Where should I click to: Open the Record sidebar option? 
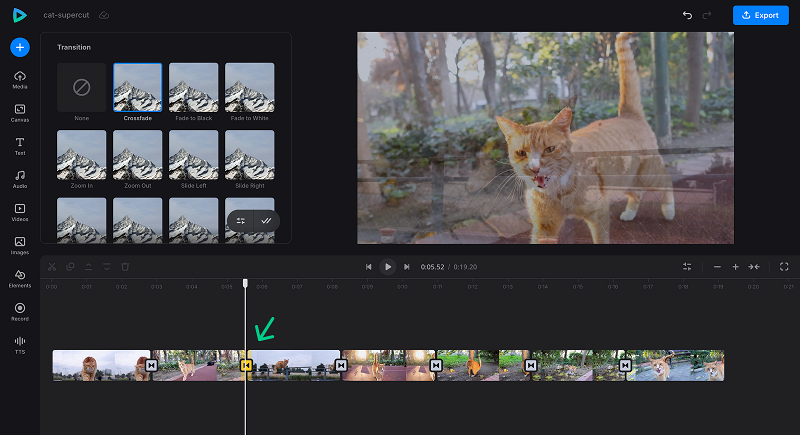[20, 312]
